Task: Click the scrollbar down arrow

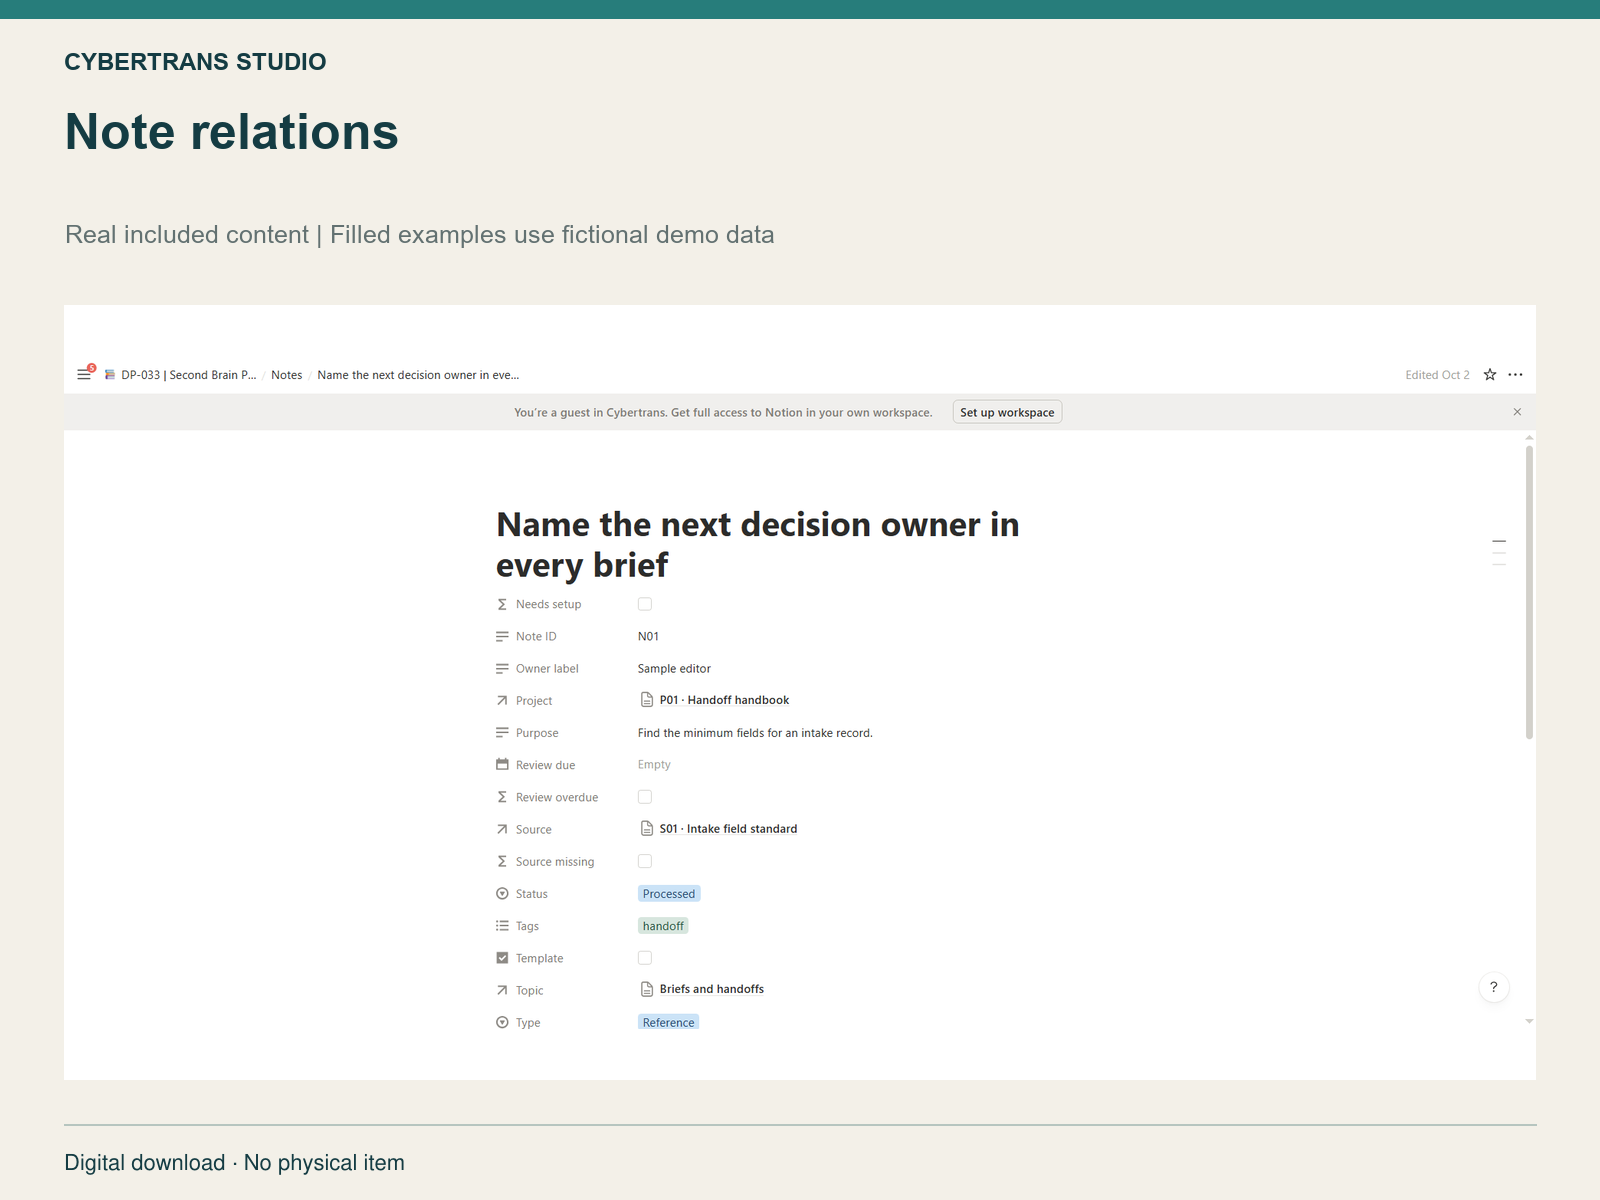Action: coord(1529,1021)
